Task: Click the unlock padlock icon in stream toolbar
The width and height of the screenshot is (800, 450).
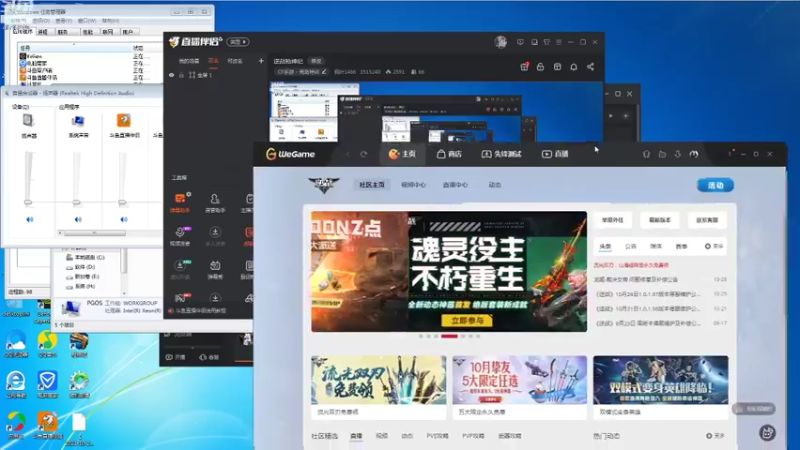Action: tap(540, 67)
